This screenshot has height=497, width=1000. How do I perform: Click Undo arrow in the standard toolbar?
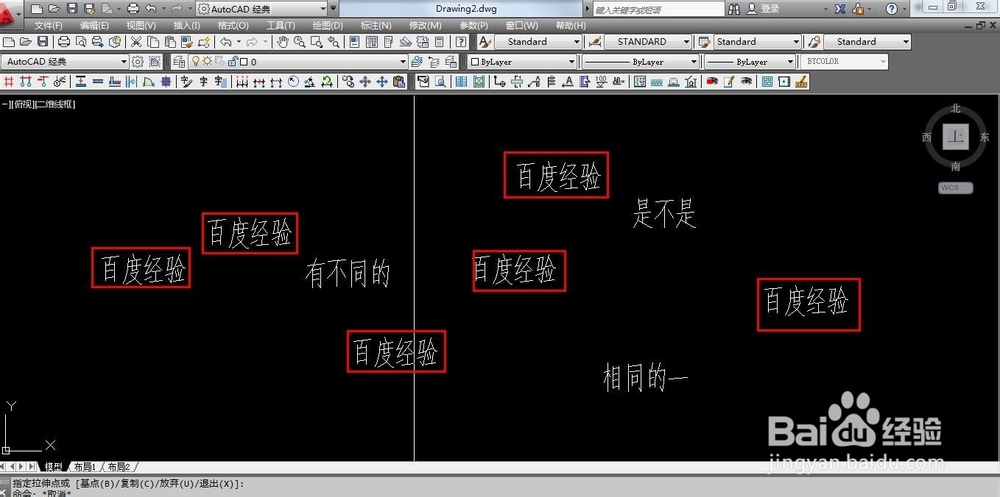pyautogui.click(x=226, y=42)
